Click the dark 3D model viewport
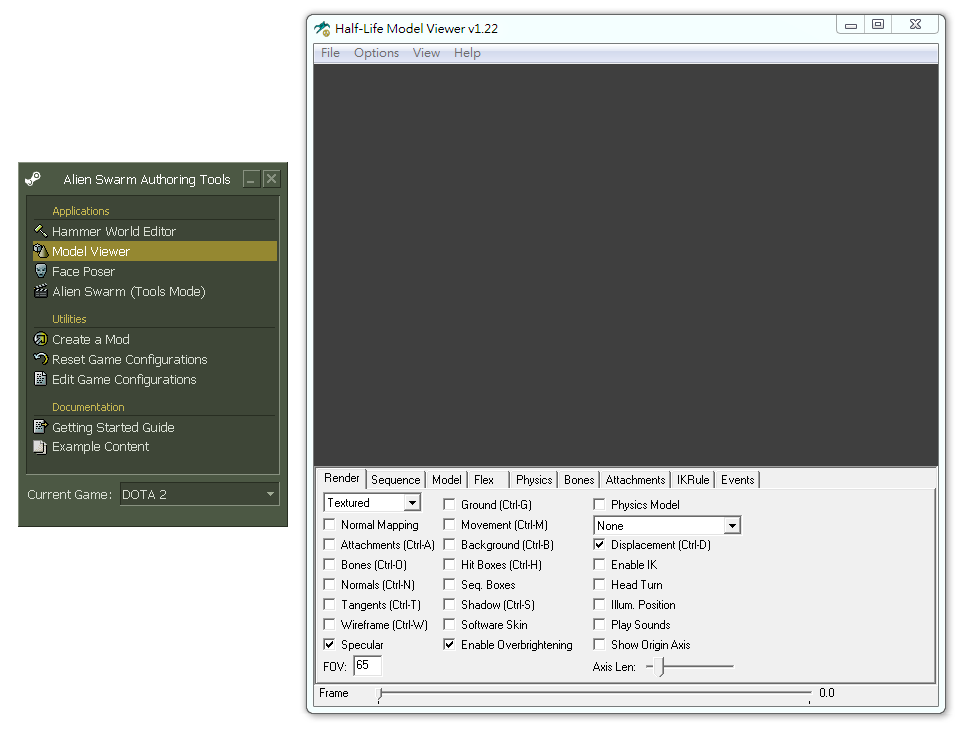967x730 pixels. (625, 265)
